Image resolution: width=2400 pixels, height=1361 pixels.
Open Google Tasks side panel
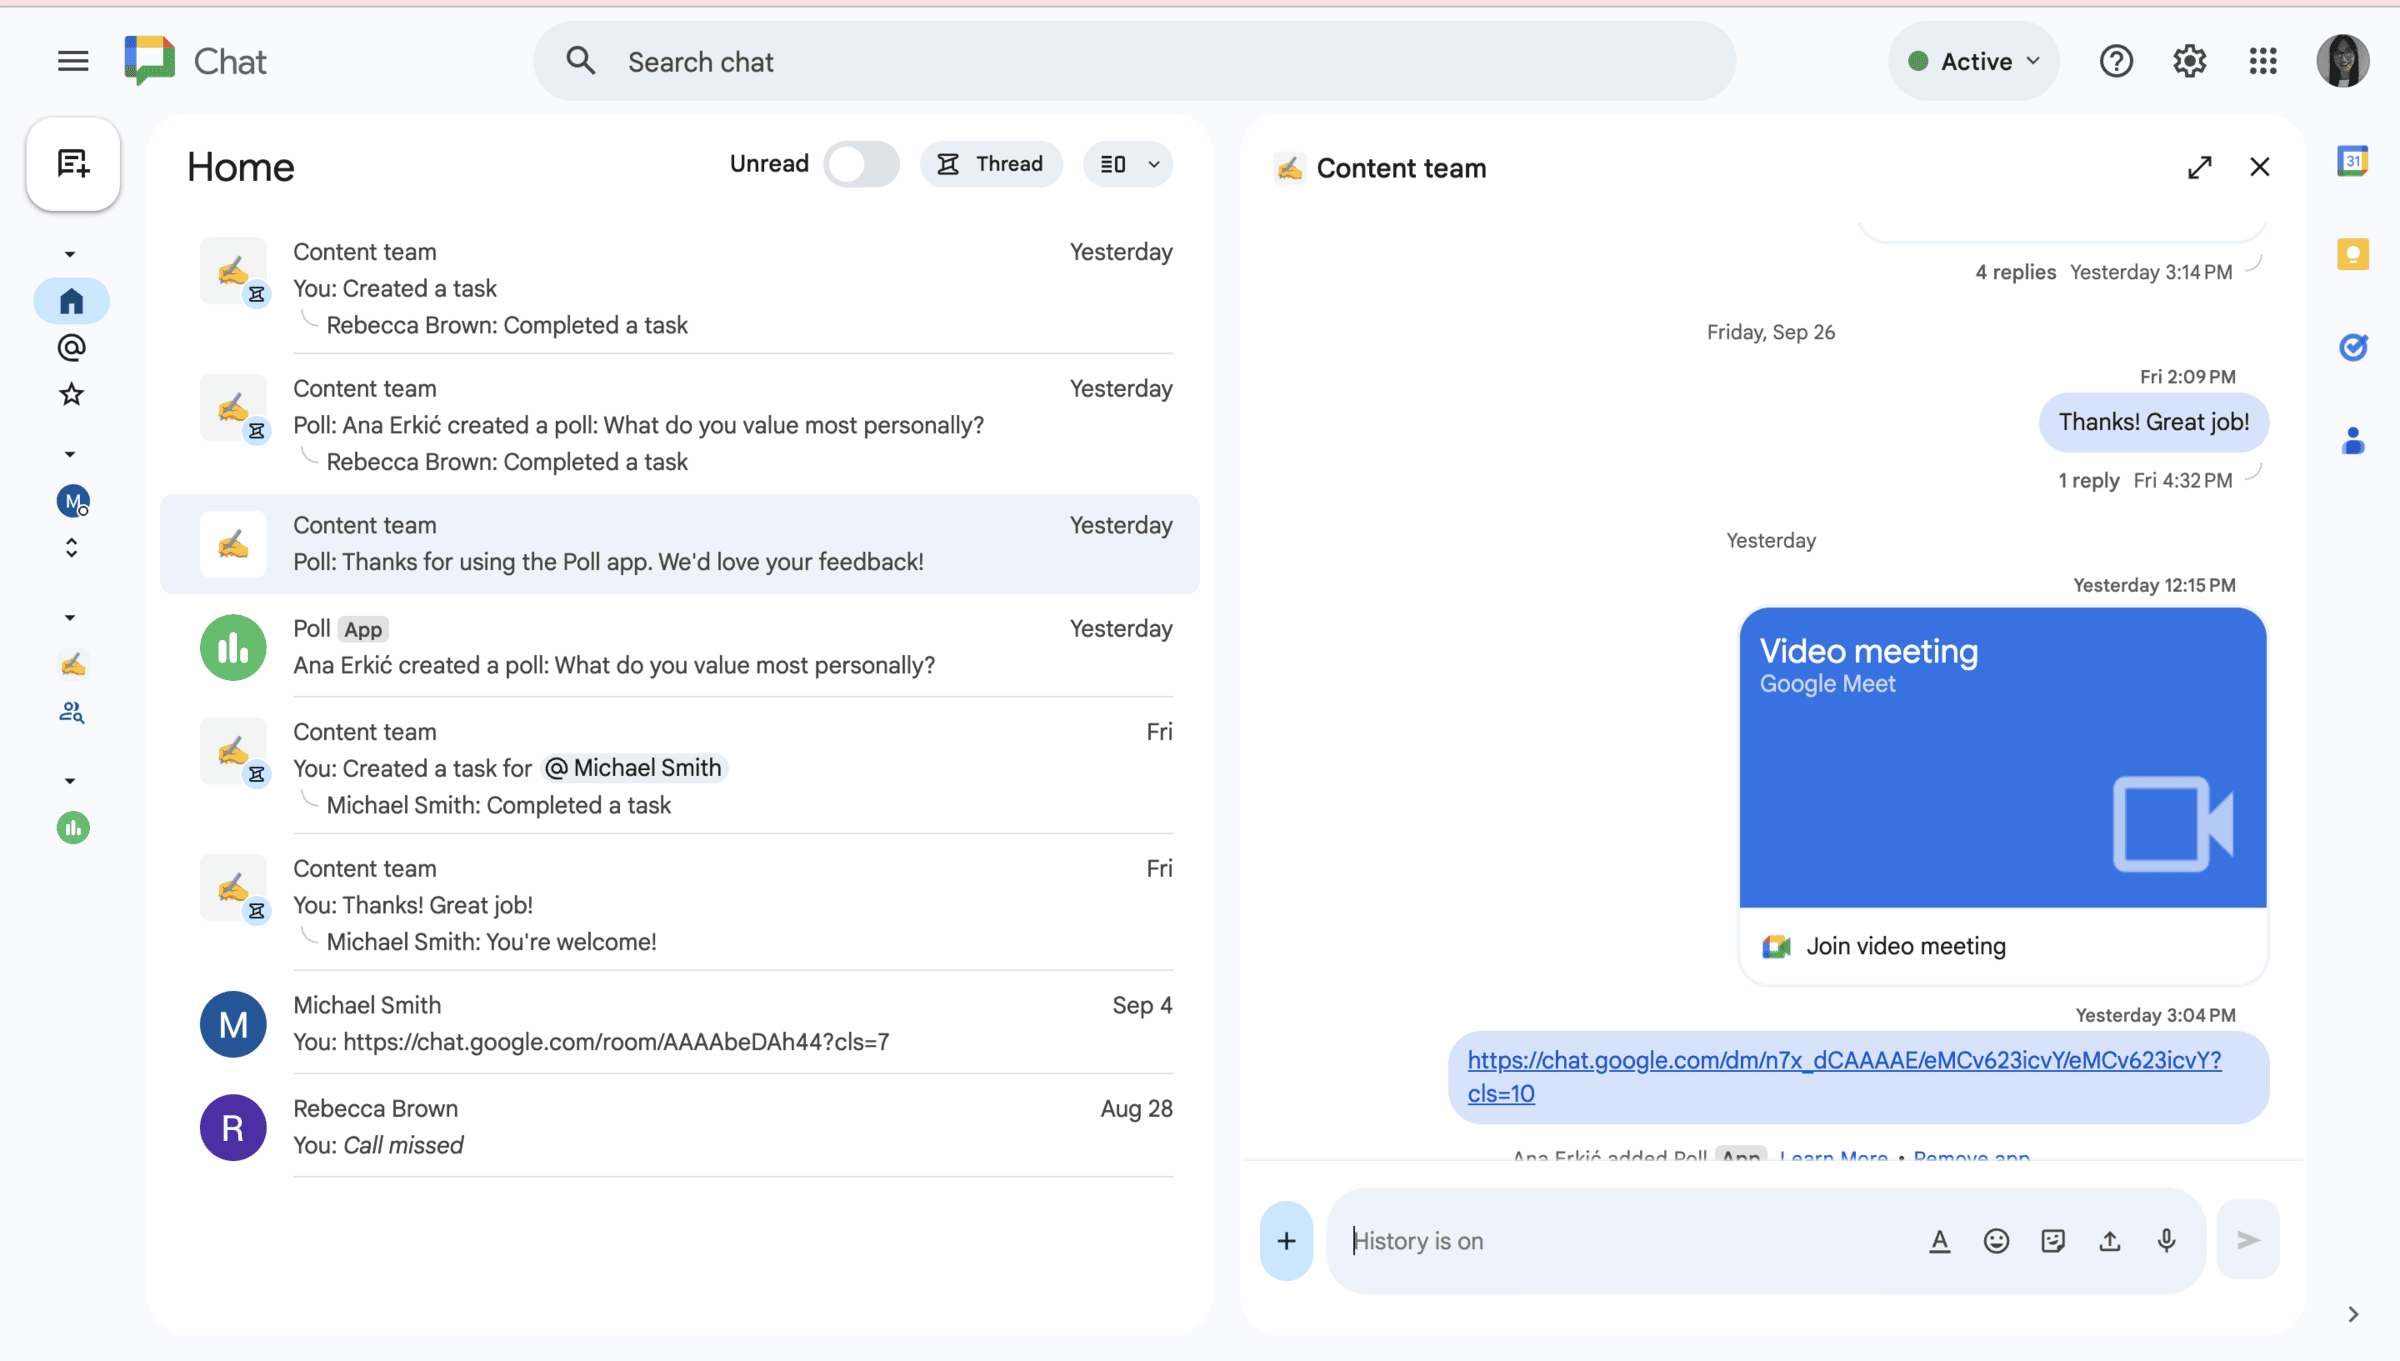coord(2354,347)
